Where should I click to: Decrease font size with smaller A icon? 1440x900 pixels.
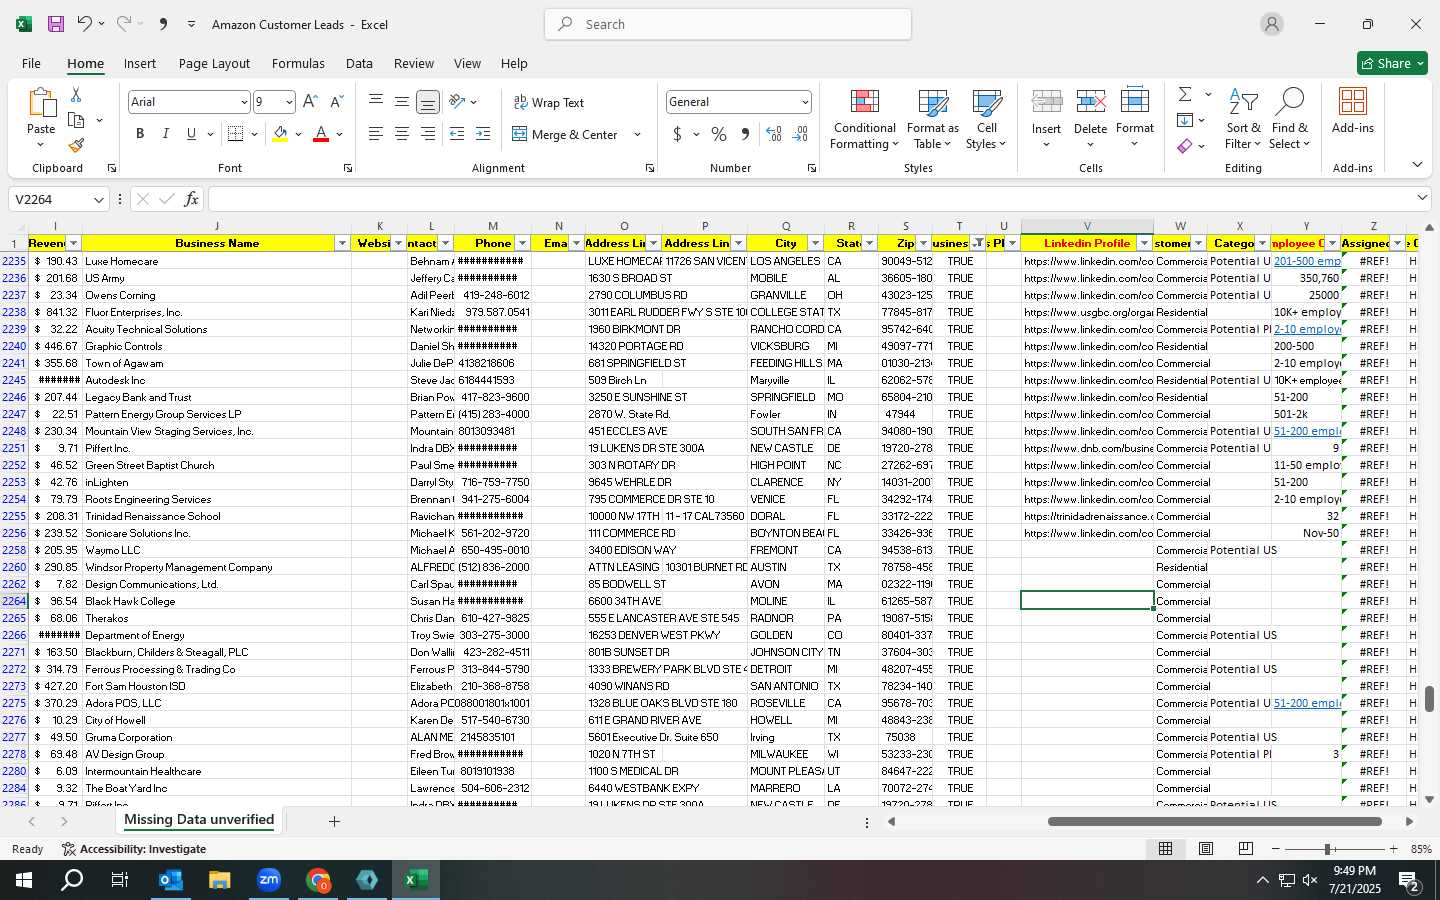[336, 102]
